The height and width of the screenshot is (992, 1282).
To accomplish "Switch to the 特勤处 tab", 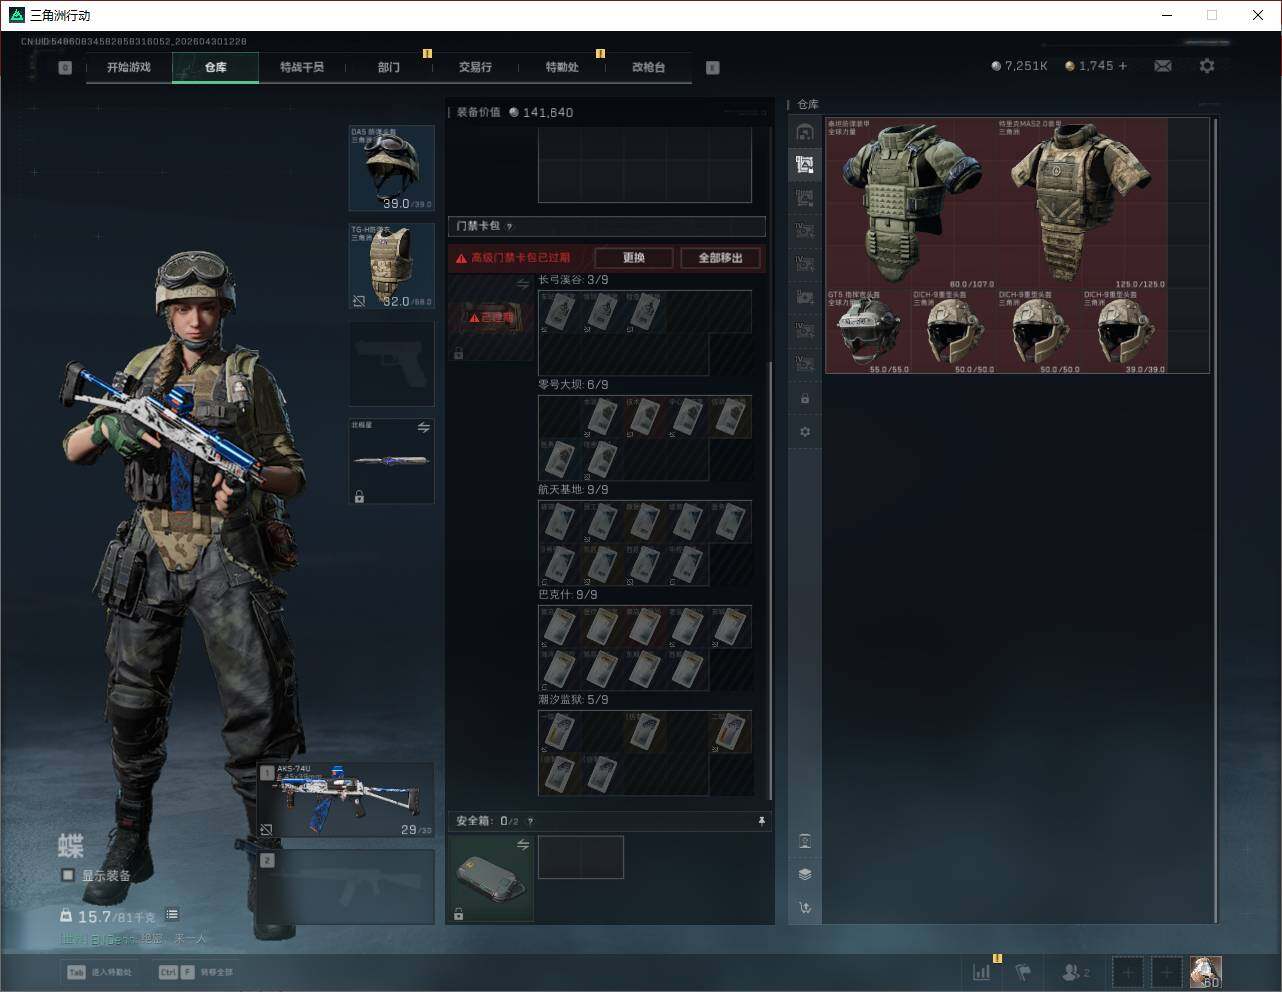I will [x=562, y=67].
